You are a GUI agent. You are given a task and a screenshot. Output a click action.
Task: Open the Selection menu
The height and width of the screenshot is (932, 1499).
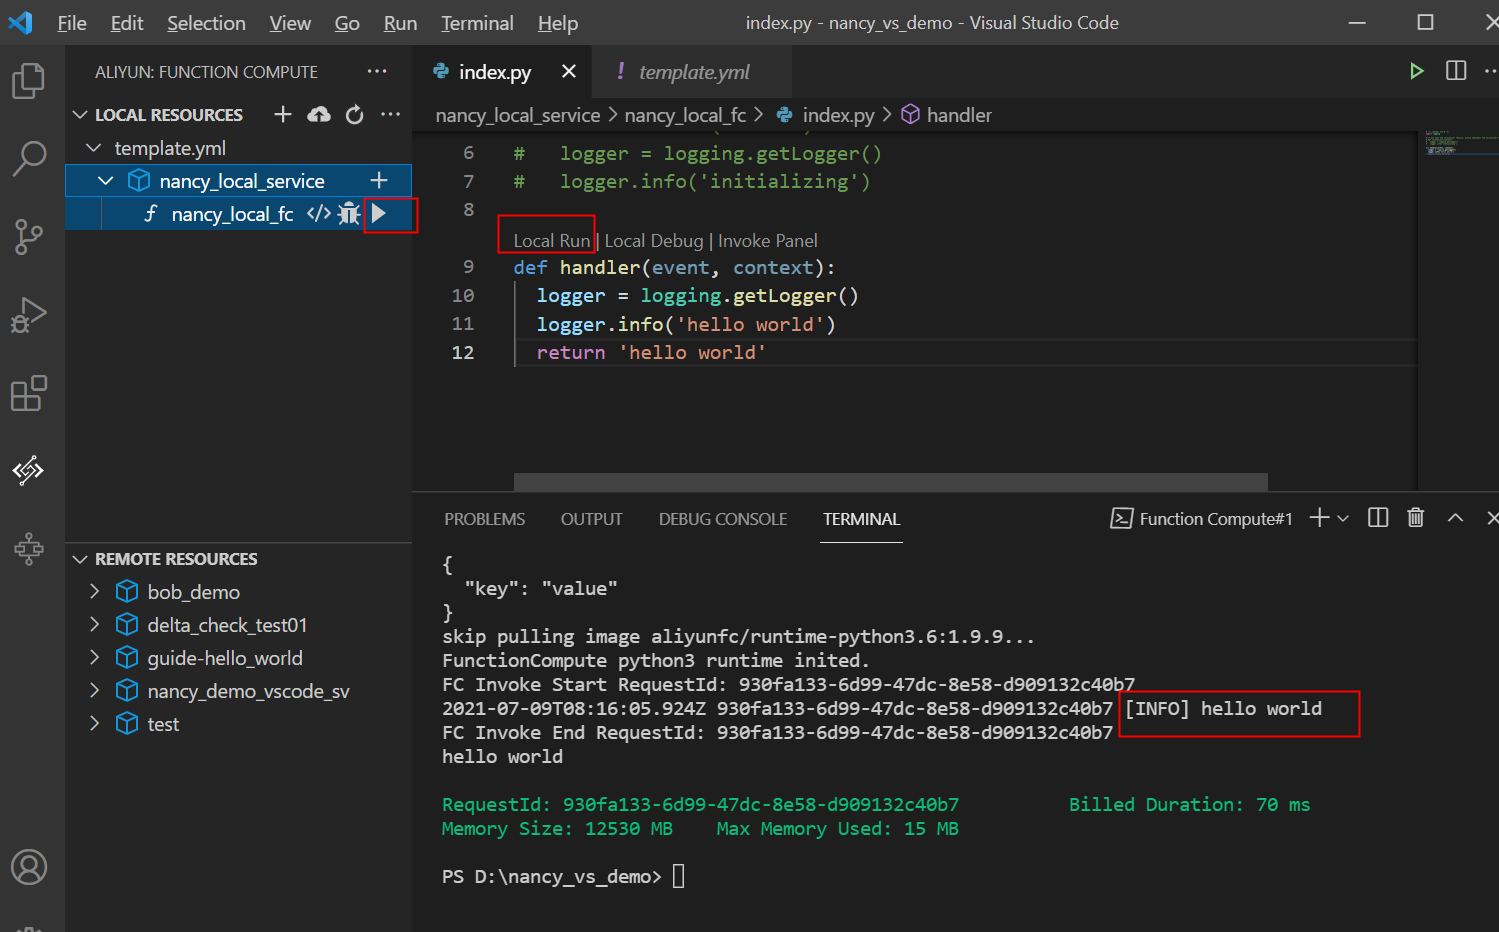pos(206,23)
